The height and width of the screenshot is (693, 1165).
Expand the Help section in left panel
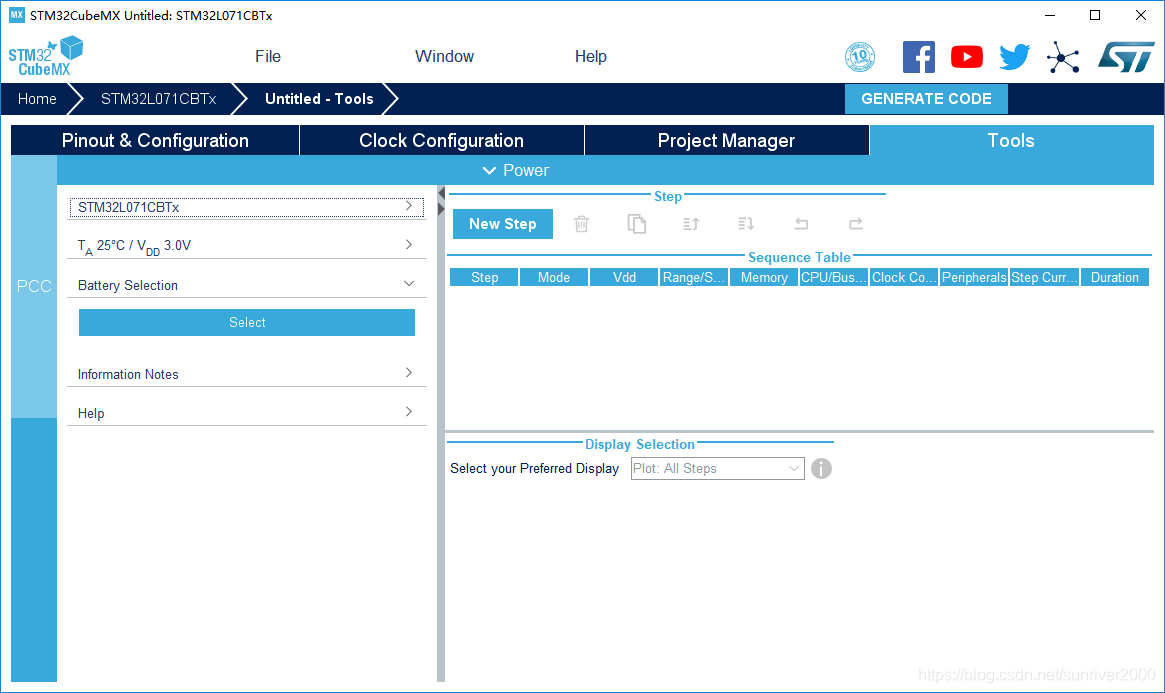click(x=247, y=413)
